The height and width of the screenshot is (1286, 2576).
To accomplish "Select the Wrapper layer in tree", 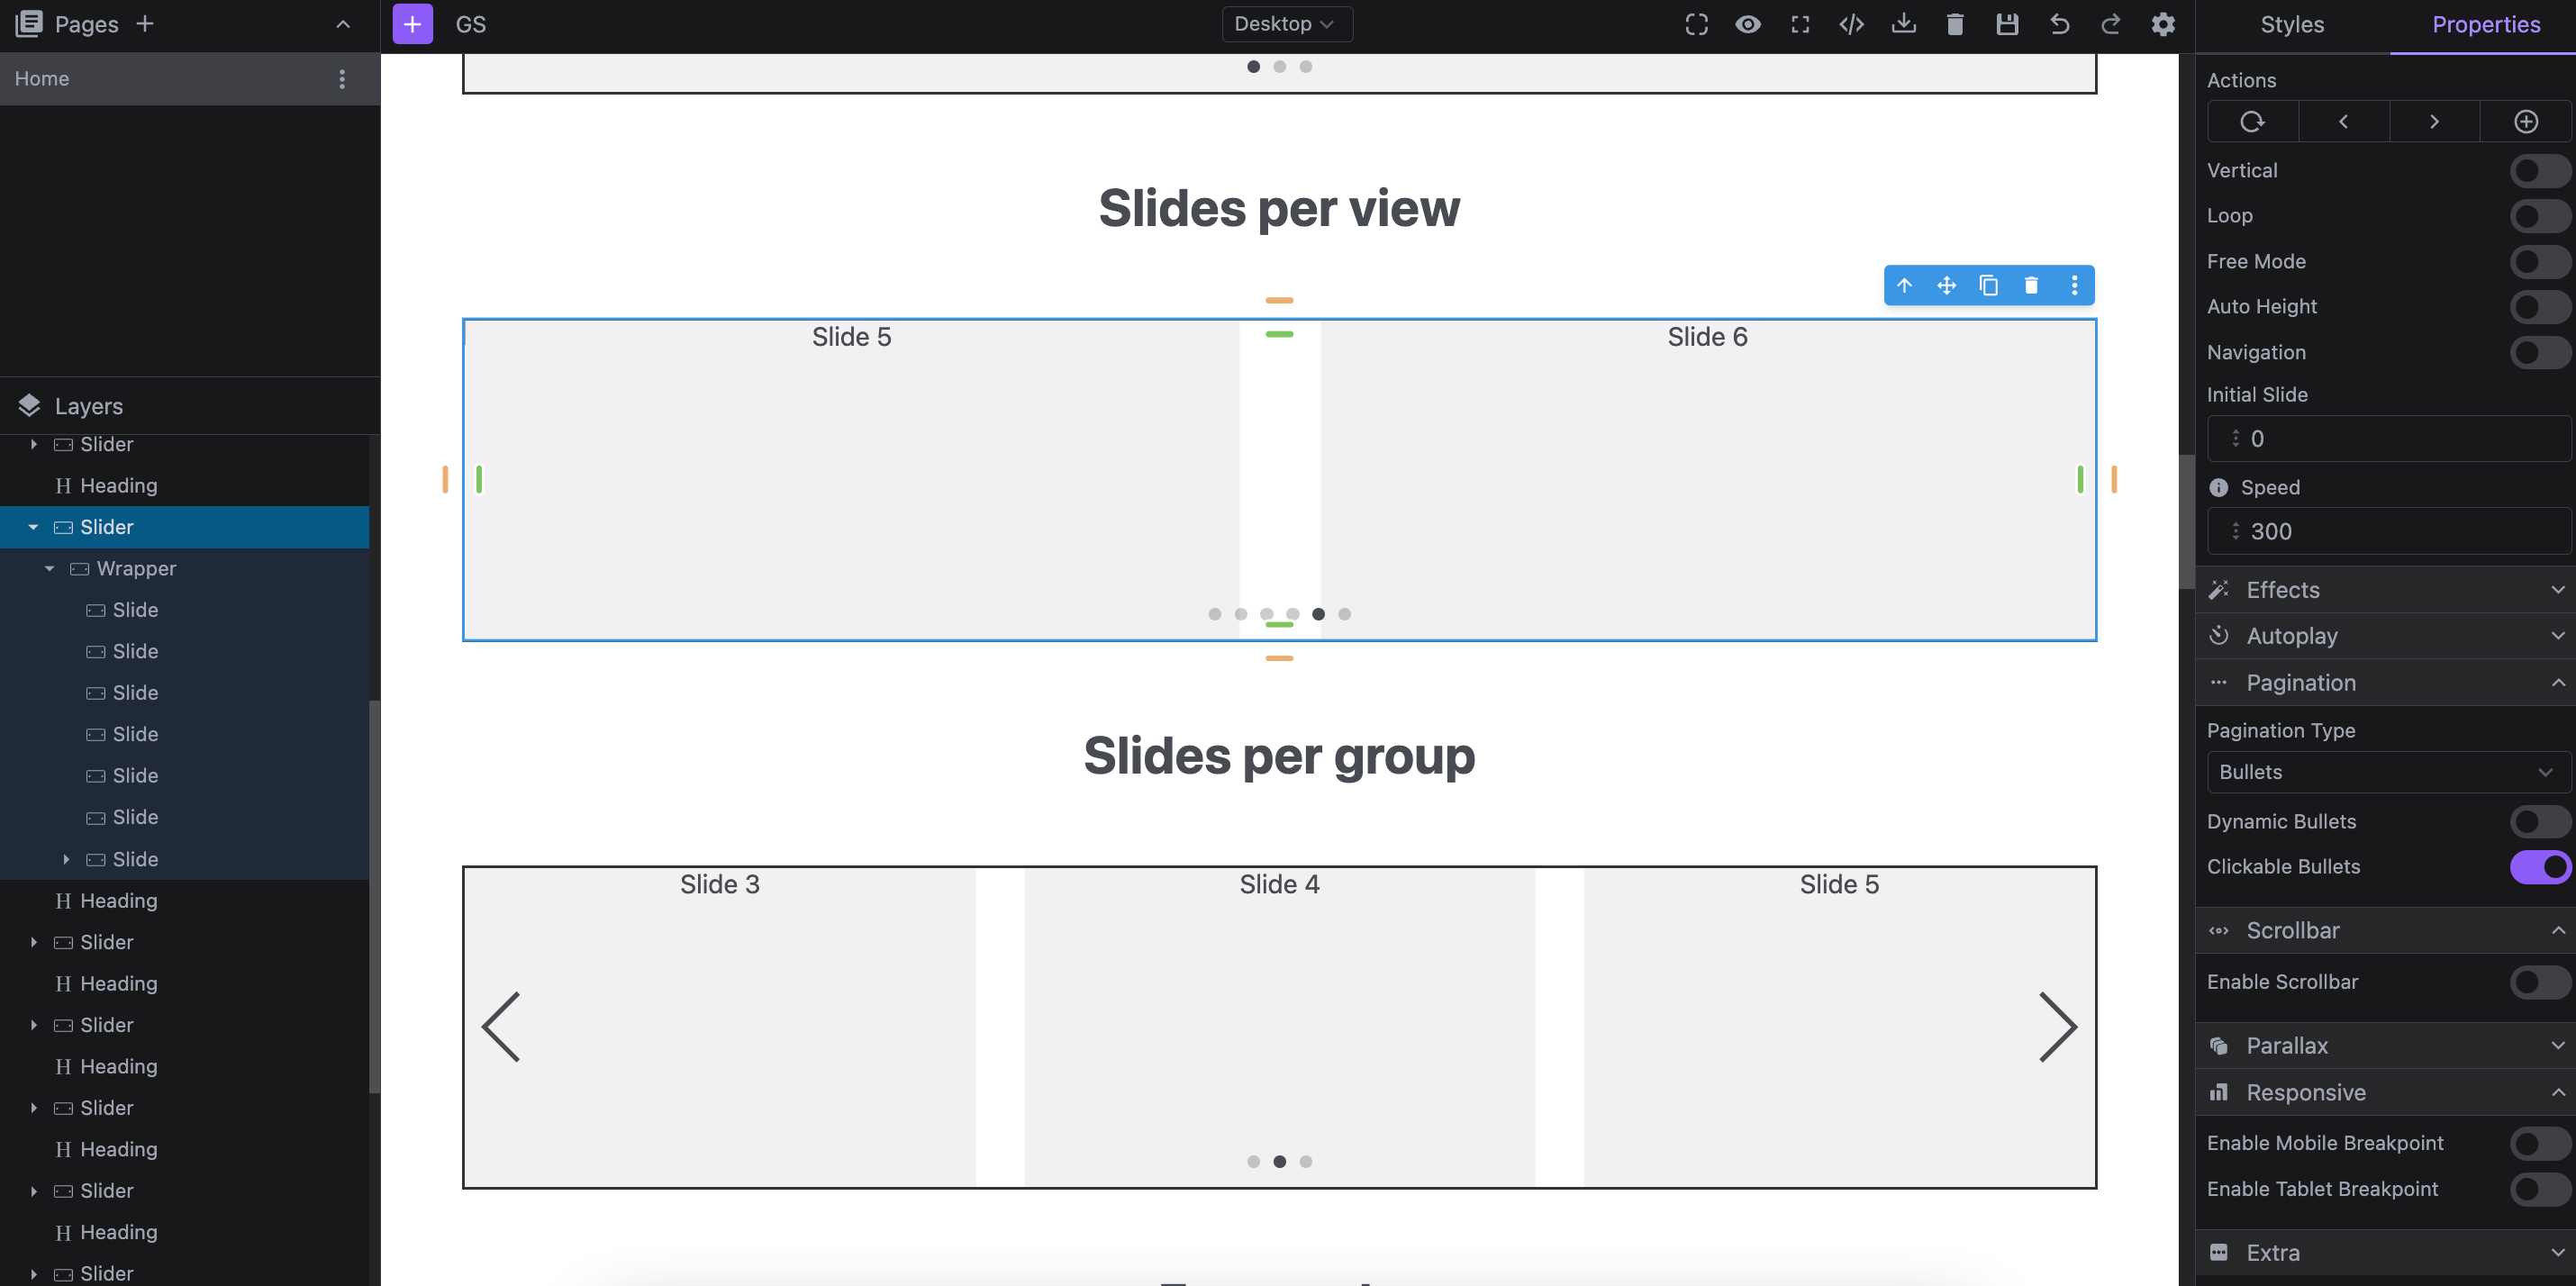I will click(x=136, y=569).
